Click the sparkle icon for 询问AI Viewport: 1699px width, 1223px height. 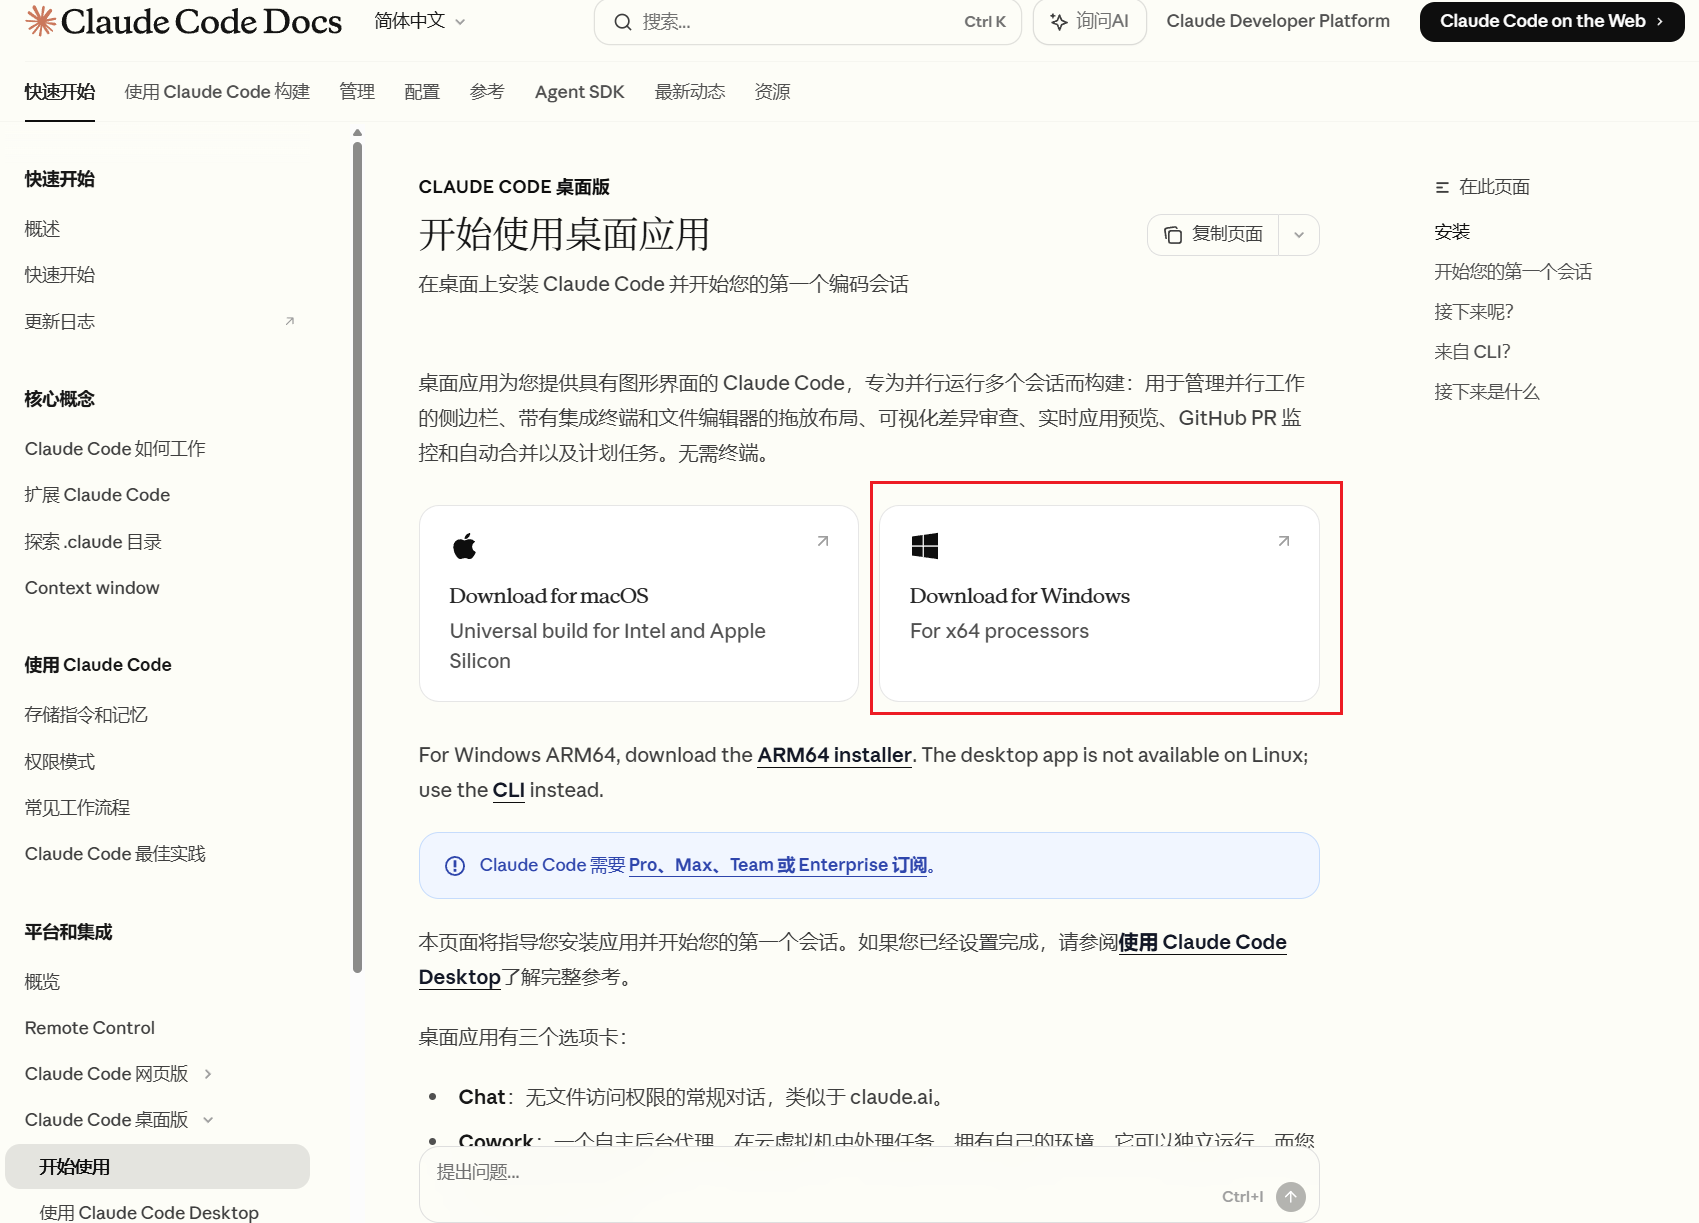click(x=1058, y=22)
